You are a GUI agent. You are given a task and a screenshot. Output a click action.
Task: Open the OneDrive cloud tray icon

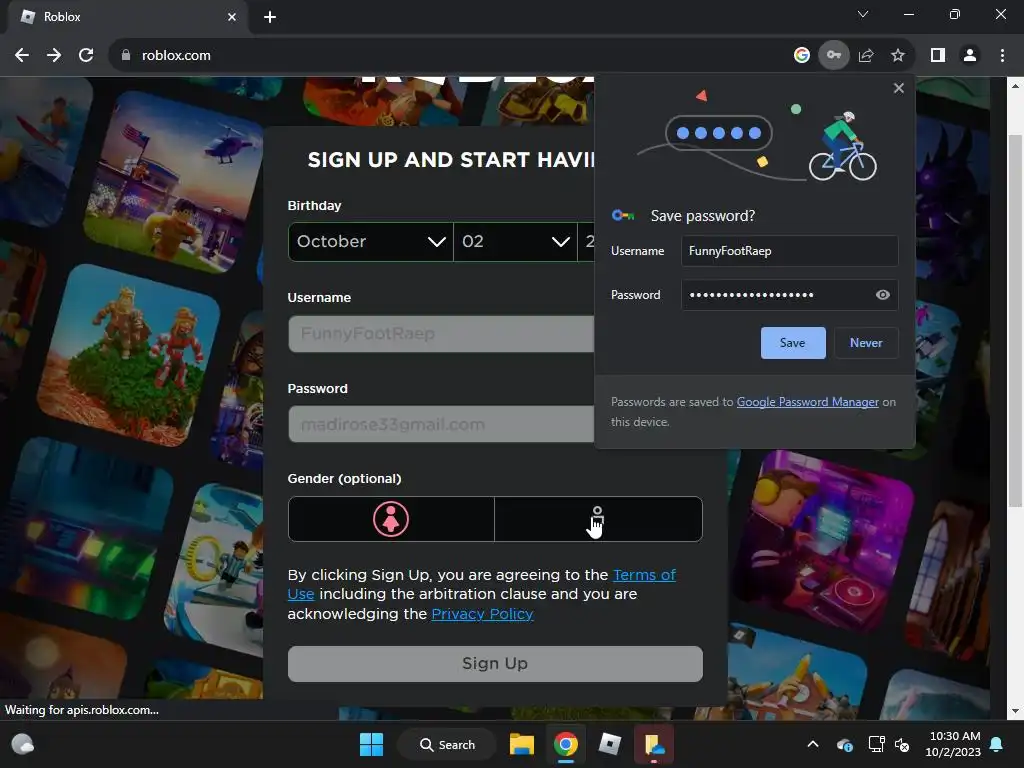click(x=844, y=744)
